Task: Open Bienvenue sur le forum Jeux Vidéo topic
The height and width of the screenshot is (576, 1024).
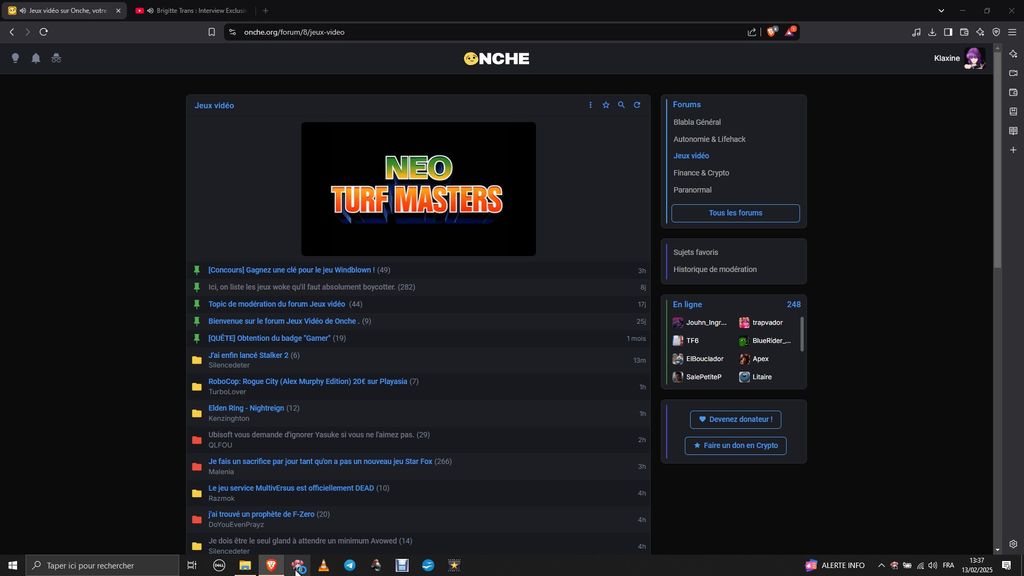Action: [283, 321]
